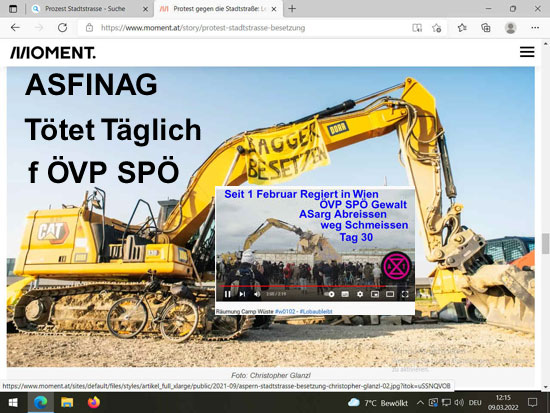Open Edge Settings and more menu
550x413 pixels.
click(535, 28)
